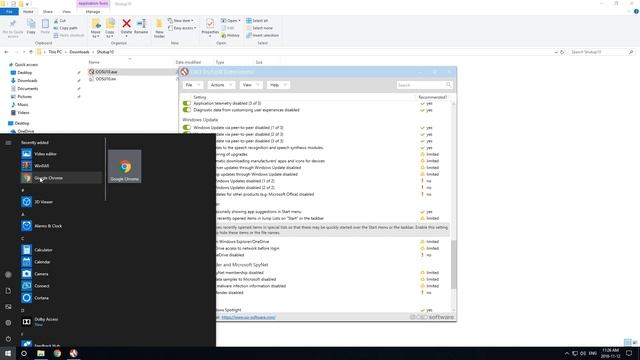Click the ShutUp10 vertical scrollbar thumb
The height and width of the screenshot is (360, 640).
[x=453, y=264]
